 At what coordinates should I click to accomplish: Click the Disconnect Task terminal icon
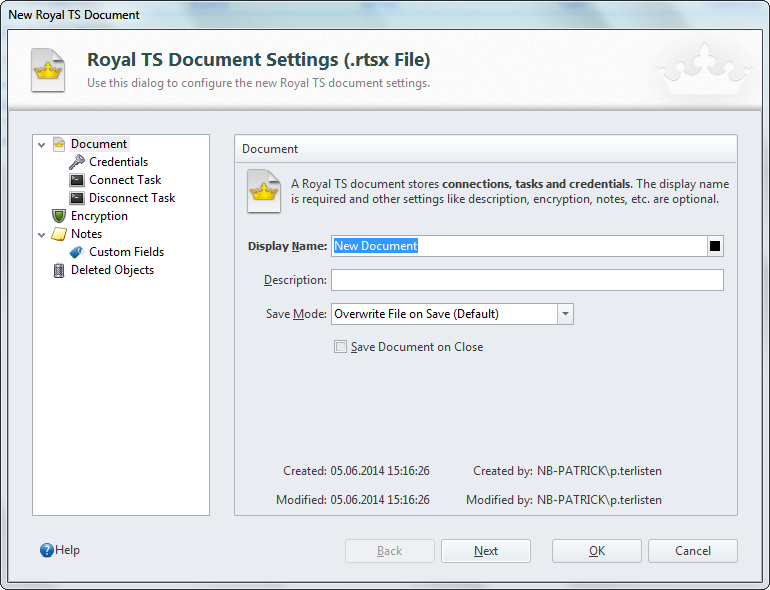coord(77,198)
